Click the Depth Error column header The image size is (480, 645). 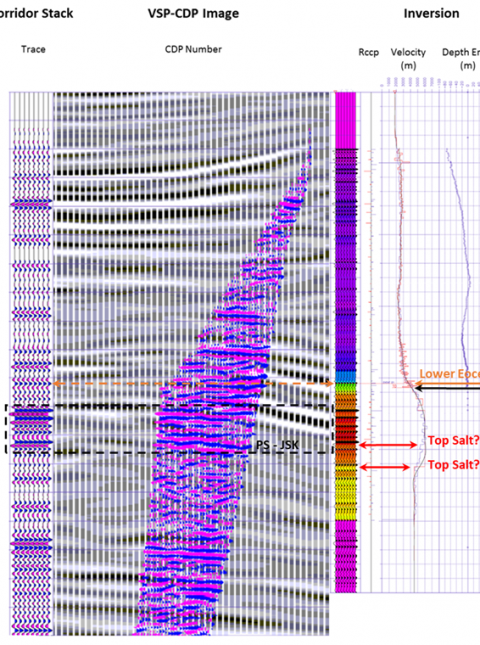[x=461, y=59]
